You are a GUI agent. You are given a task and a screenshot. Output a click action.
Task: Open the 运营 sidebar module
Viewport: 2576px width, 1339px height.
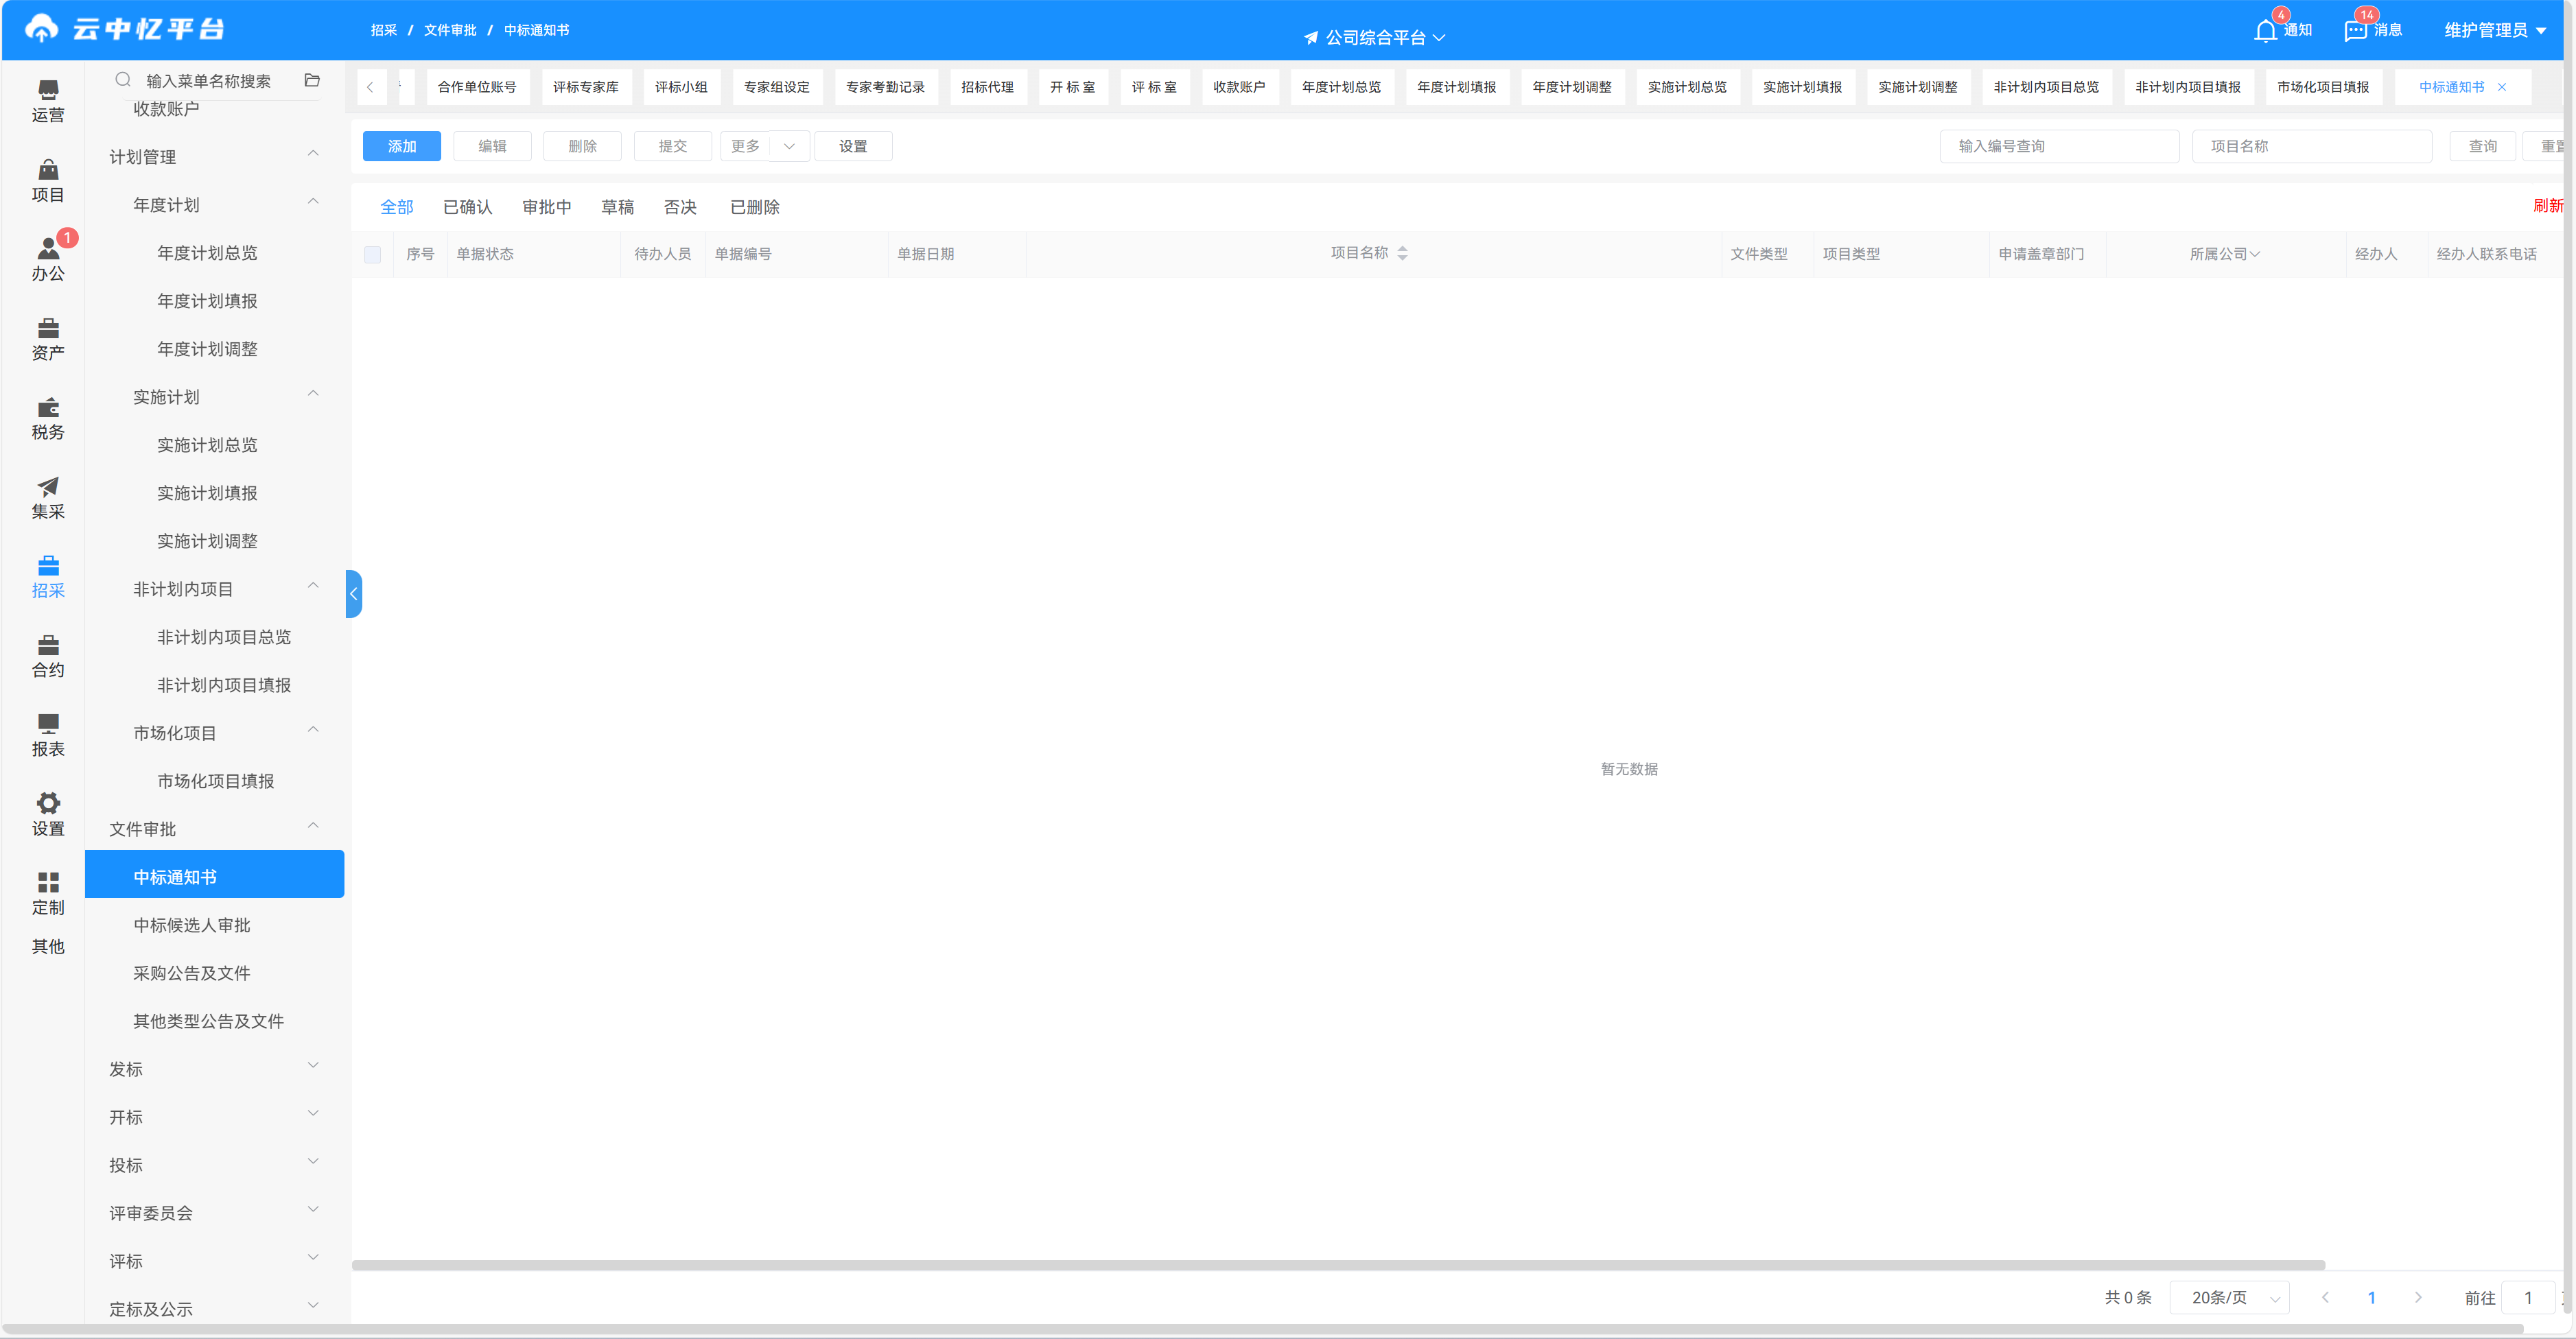click(x=47, y=101)
